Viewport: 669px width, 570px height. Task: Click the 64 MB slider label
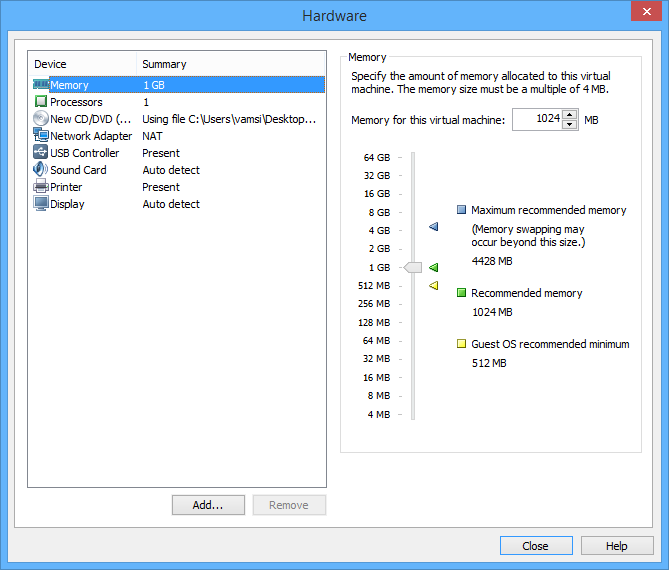(x=376, y=340)
